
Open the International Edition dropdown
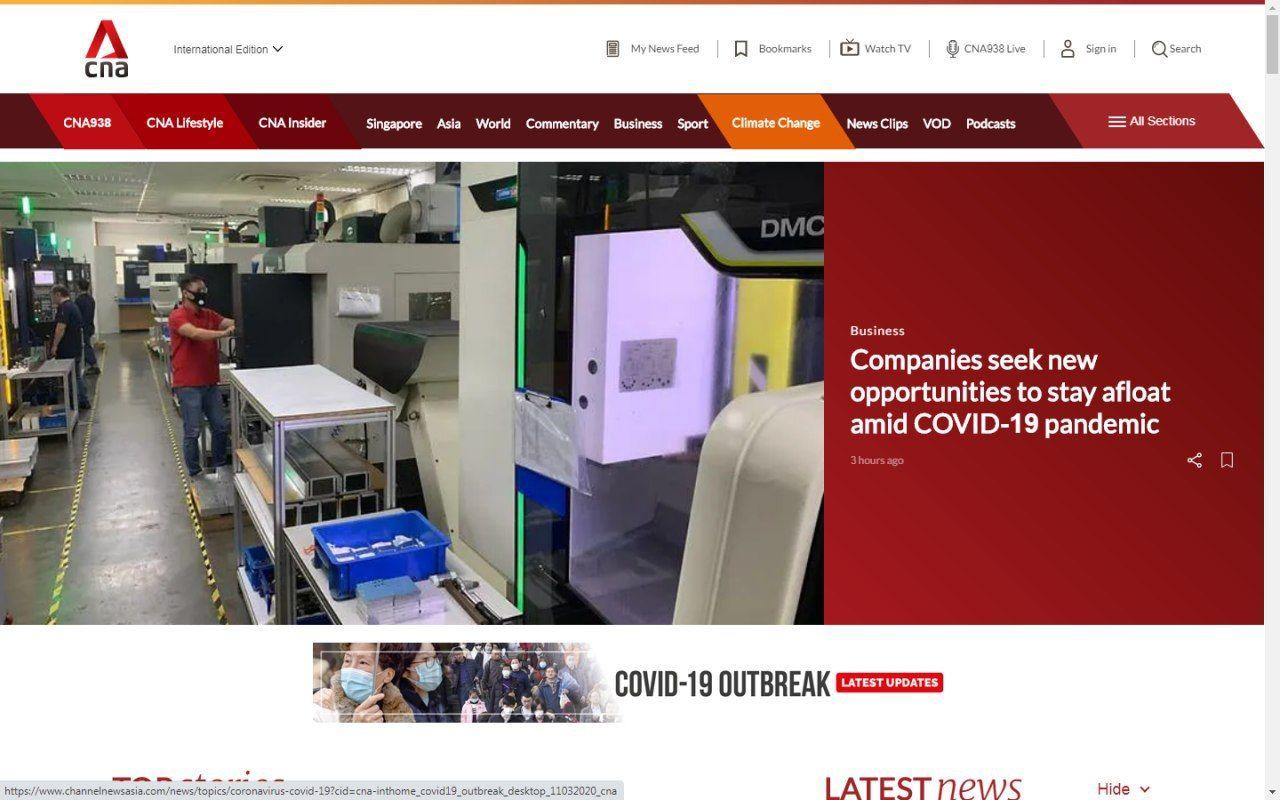[228, 49]
